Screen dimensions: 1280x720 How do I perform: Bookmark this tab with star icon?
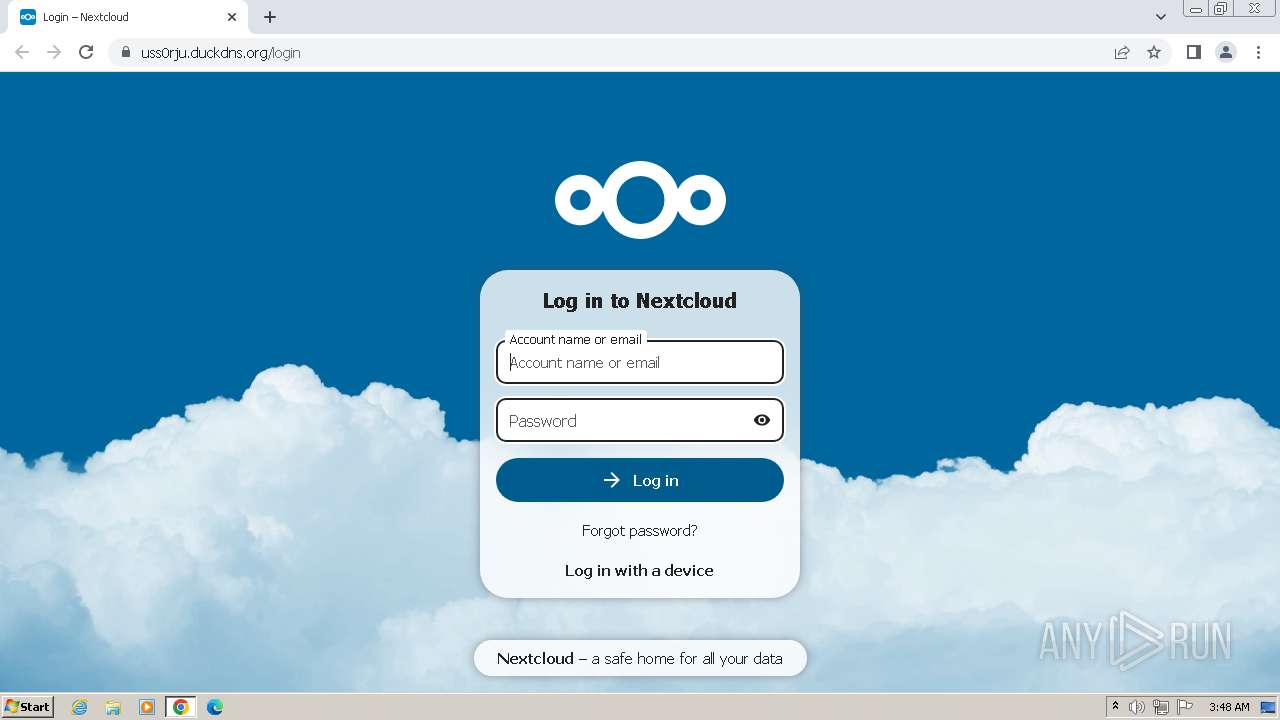click(x=1154, y=52)
